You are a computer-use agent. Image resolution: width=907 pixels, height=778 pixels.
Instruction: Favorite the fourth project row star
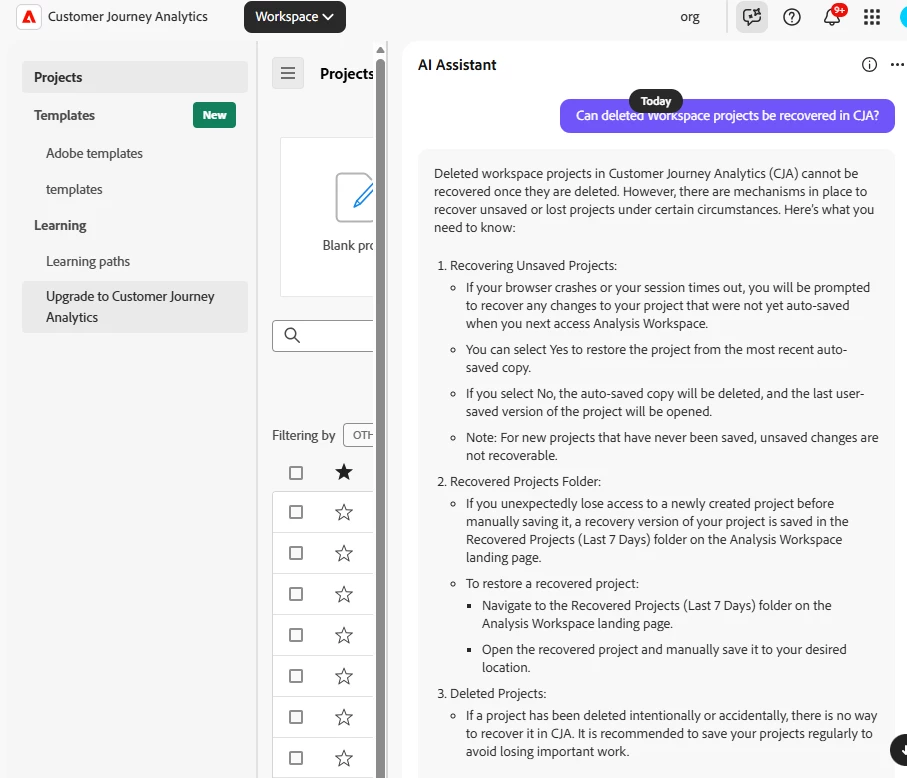tap(344, 635)
